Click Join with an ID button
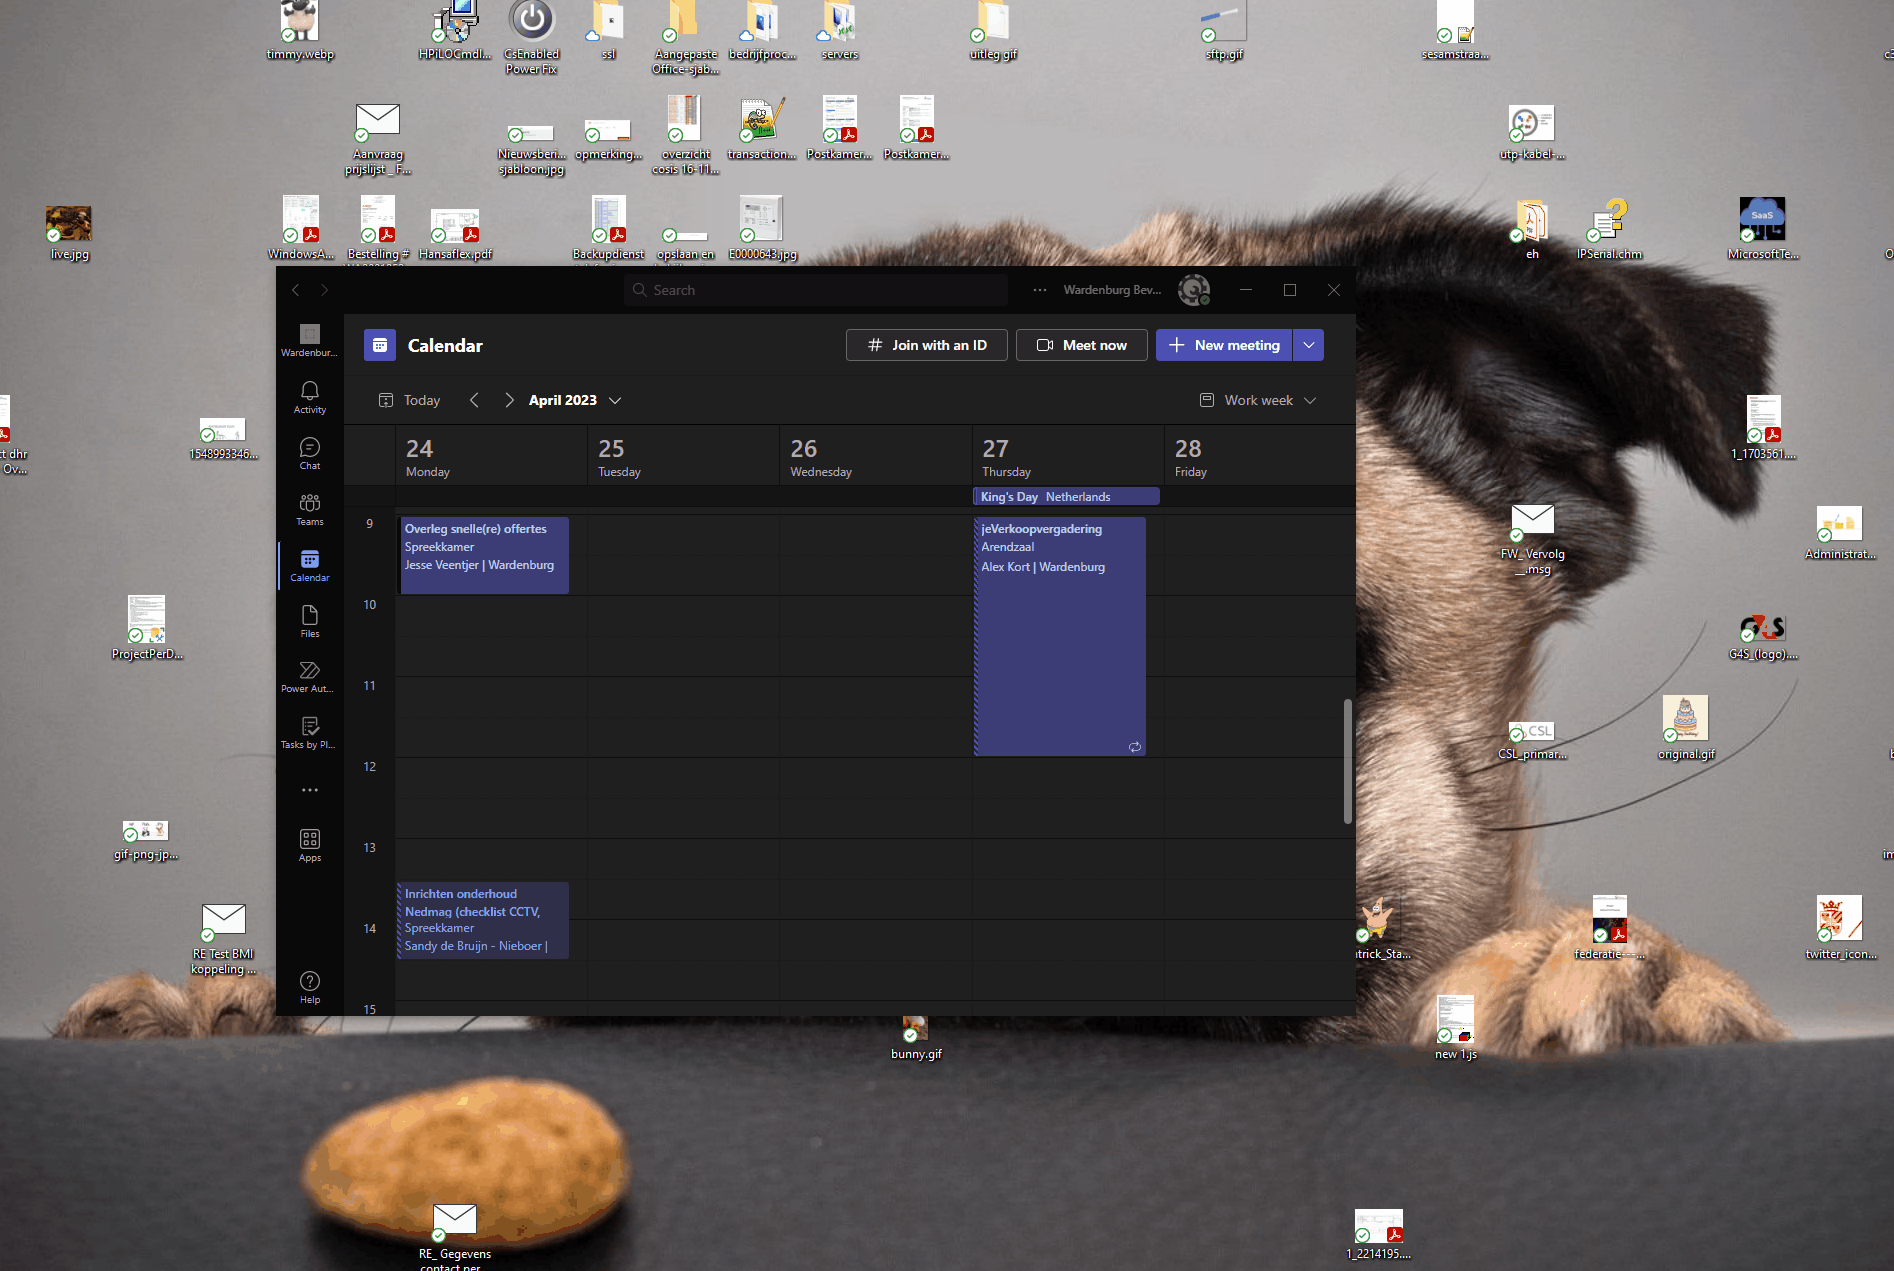This screenshot has height=1271, width=1894. coord(927,345)
